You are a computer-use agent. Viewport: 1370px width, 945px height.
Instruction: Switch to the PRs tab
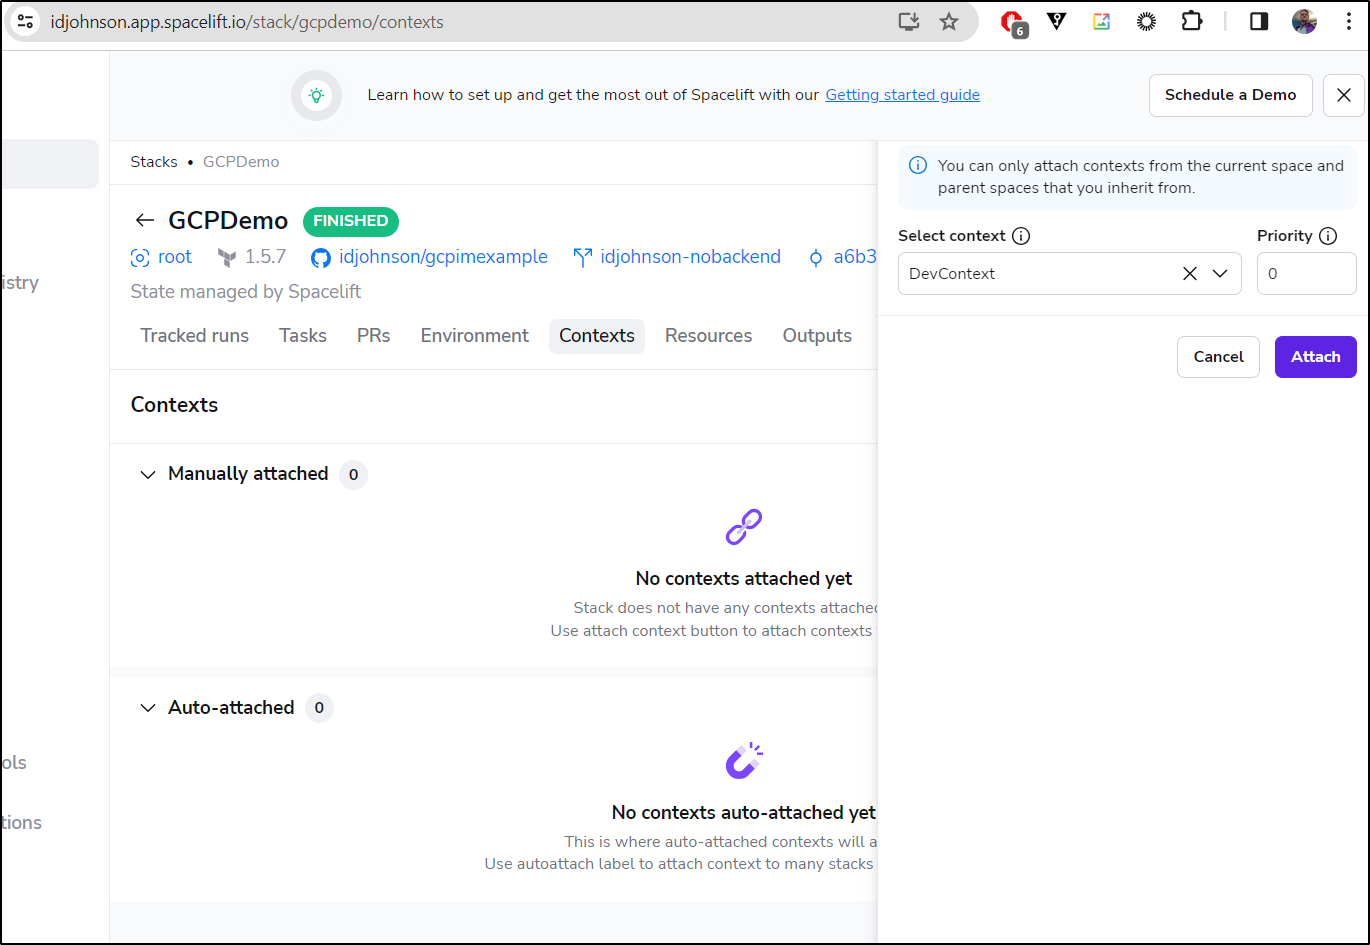point(374,336)
